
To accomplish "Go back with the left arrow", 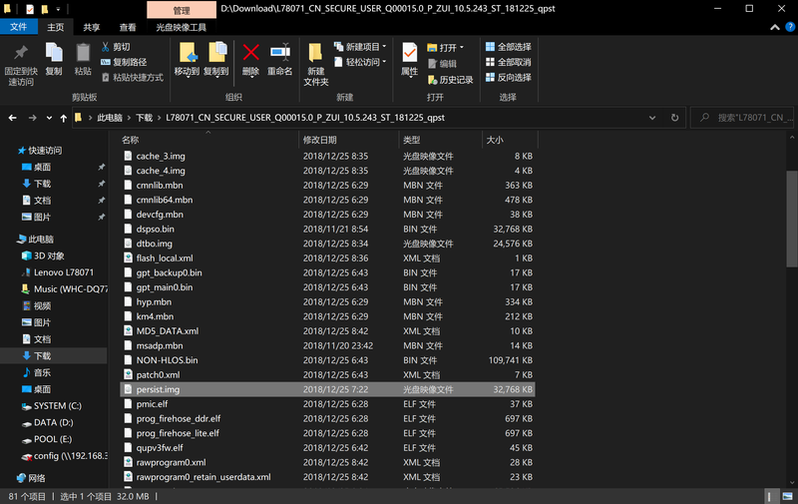I will tap(13, 118).
